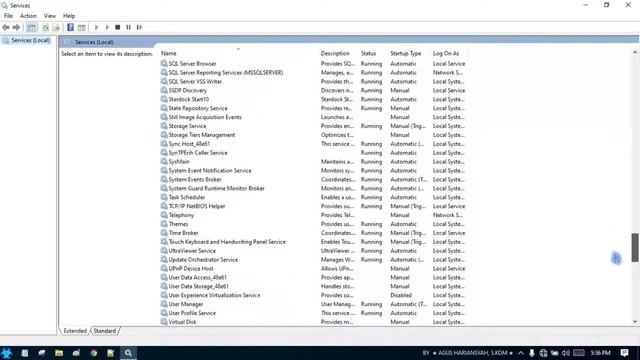Viewport: 640px width, 360px height.
Task: Click the gear icon beside UltraViewer Service
Action: (164, 251)
